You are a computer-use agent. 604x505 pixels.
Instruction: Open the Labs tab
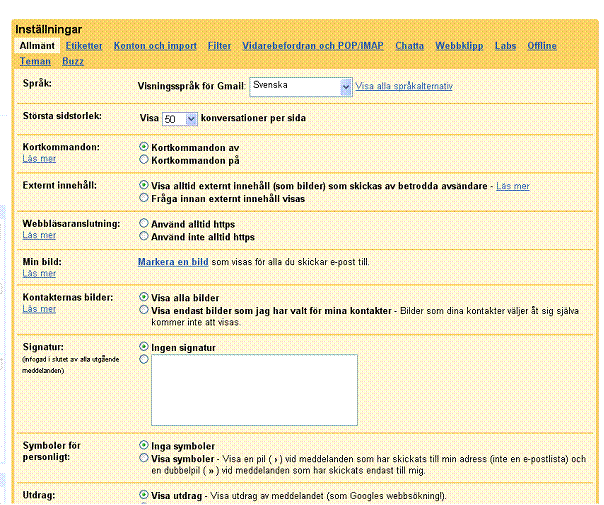[x=505, y=46]
